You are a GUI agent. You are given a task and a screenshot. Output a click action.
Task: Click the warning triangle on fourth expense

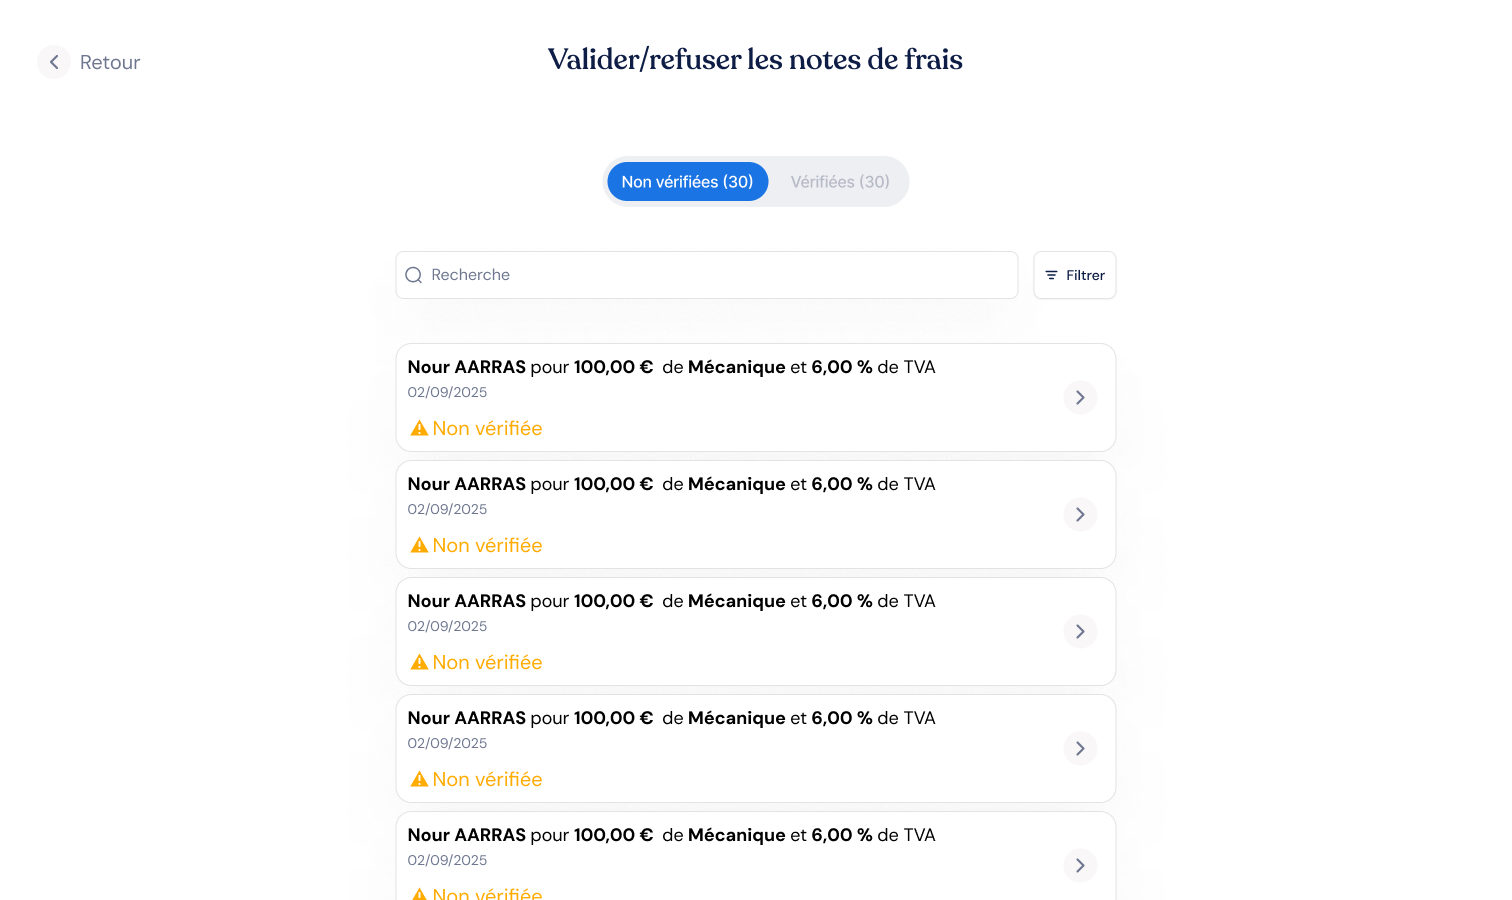(419, 779)
